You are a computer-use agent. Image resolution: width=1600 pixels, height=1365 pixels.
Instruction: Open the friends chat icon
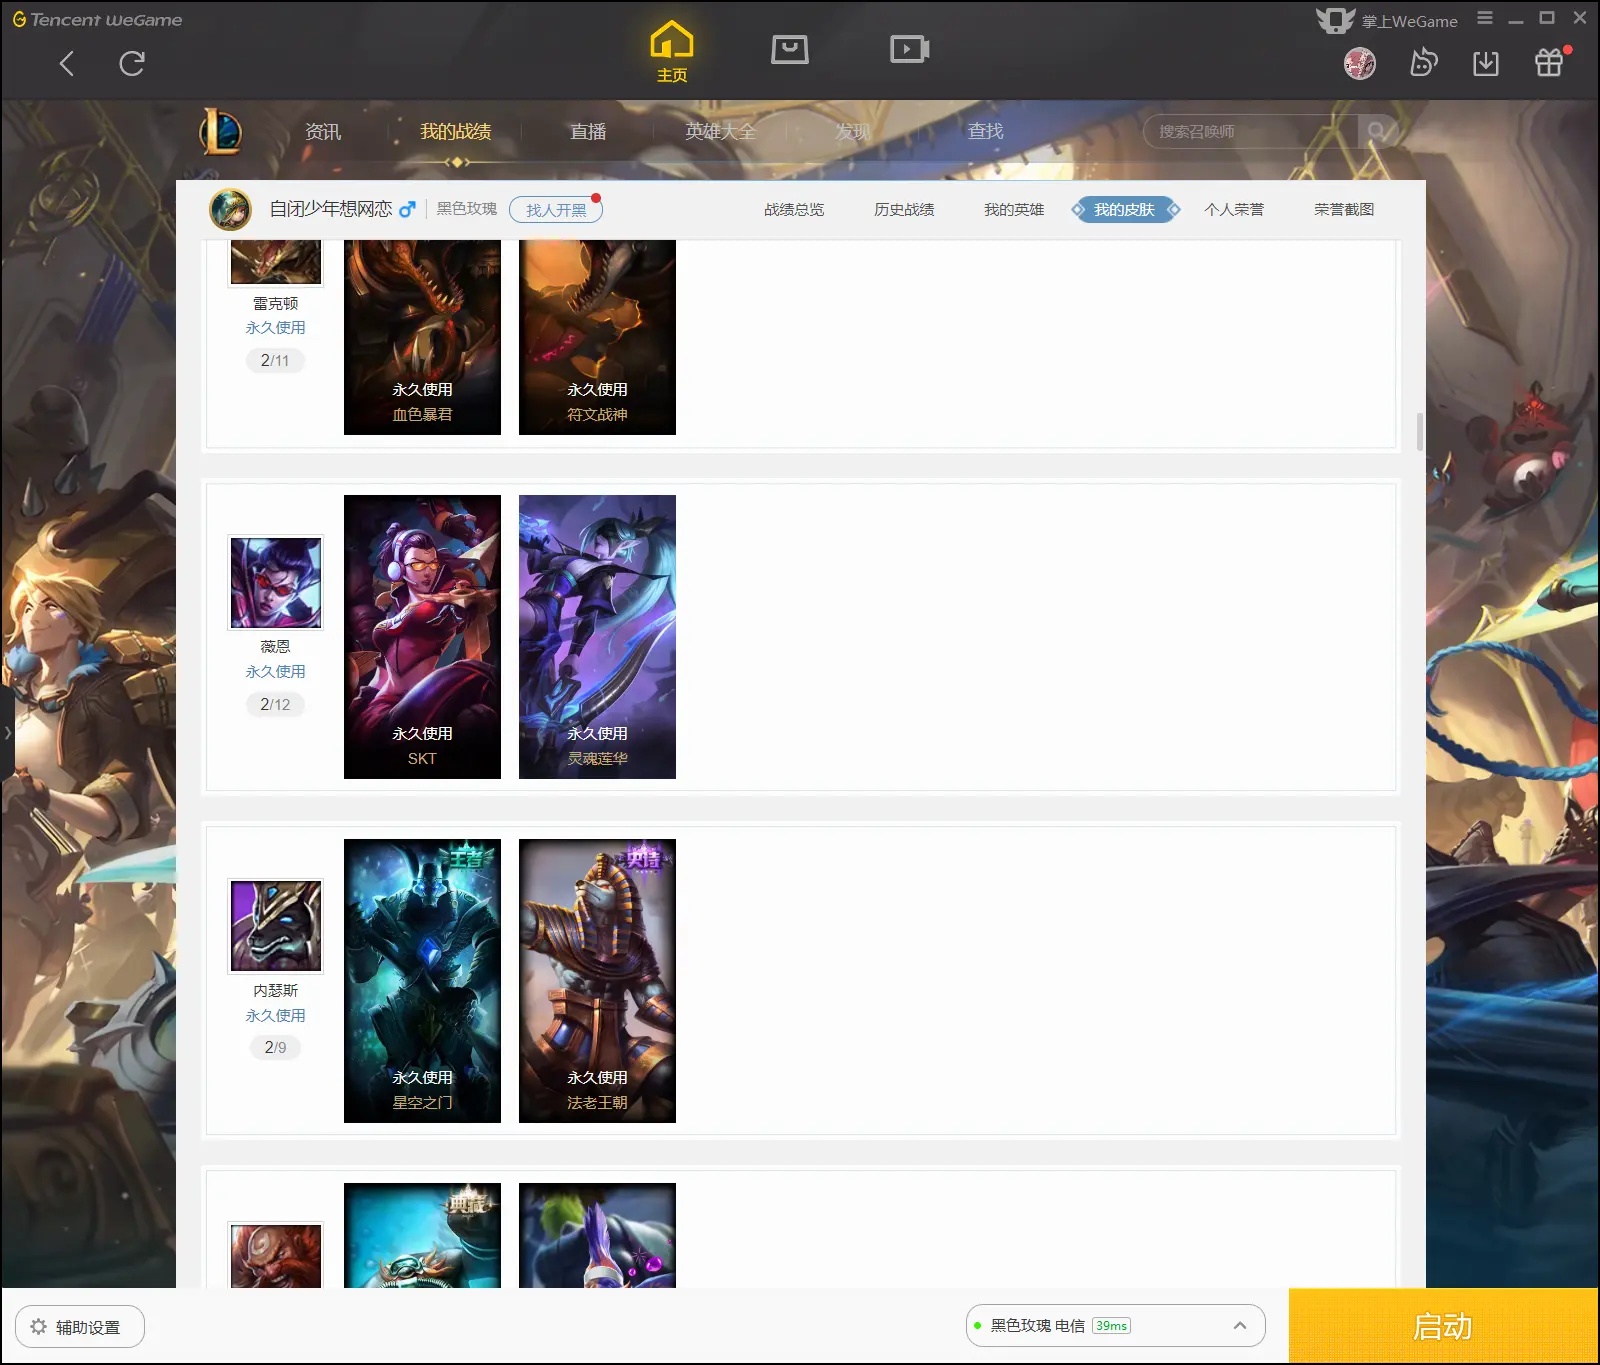pos(1423,63)
